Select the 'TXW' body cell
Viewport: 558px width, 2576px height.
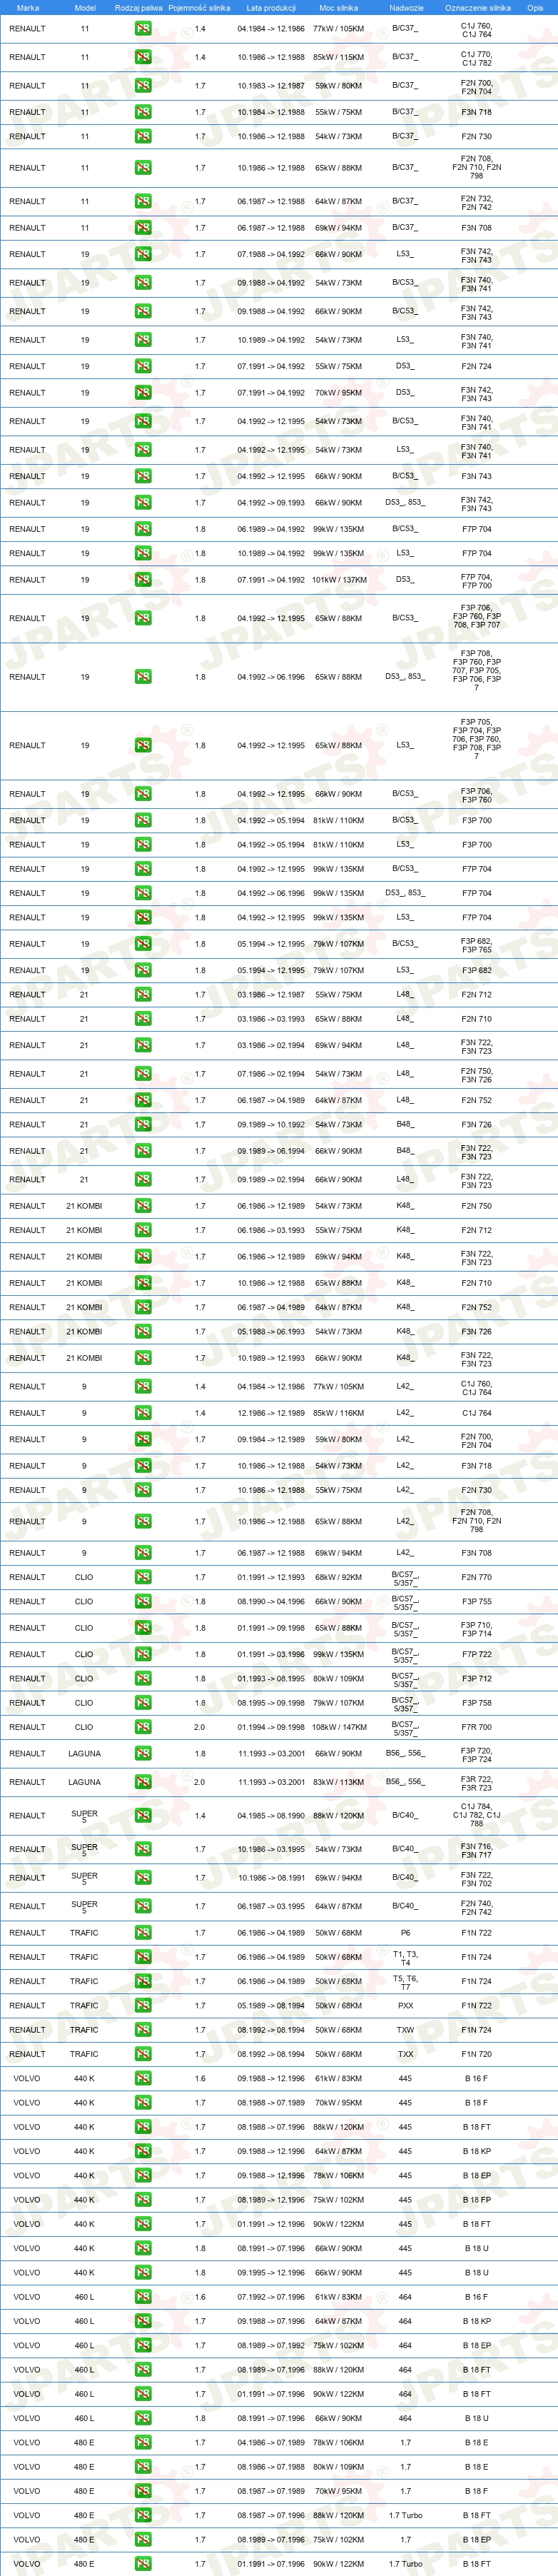[405, 2029]
